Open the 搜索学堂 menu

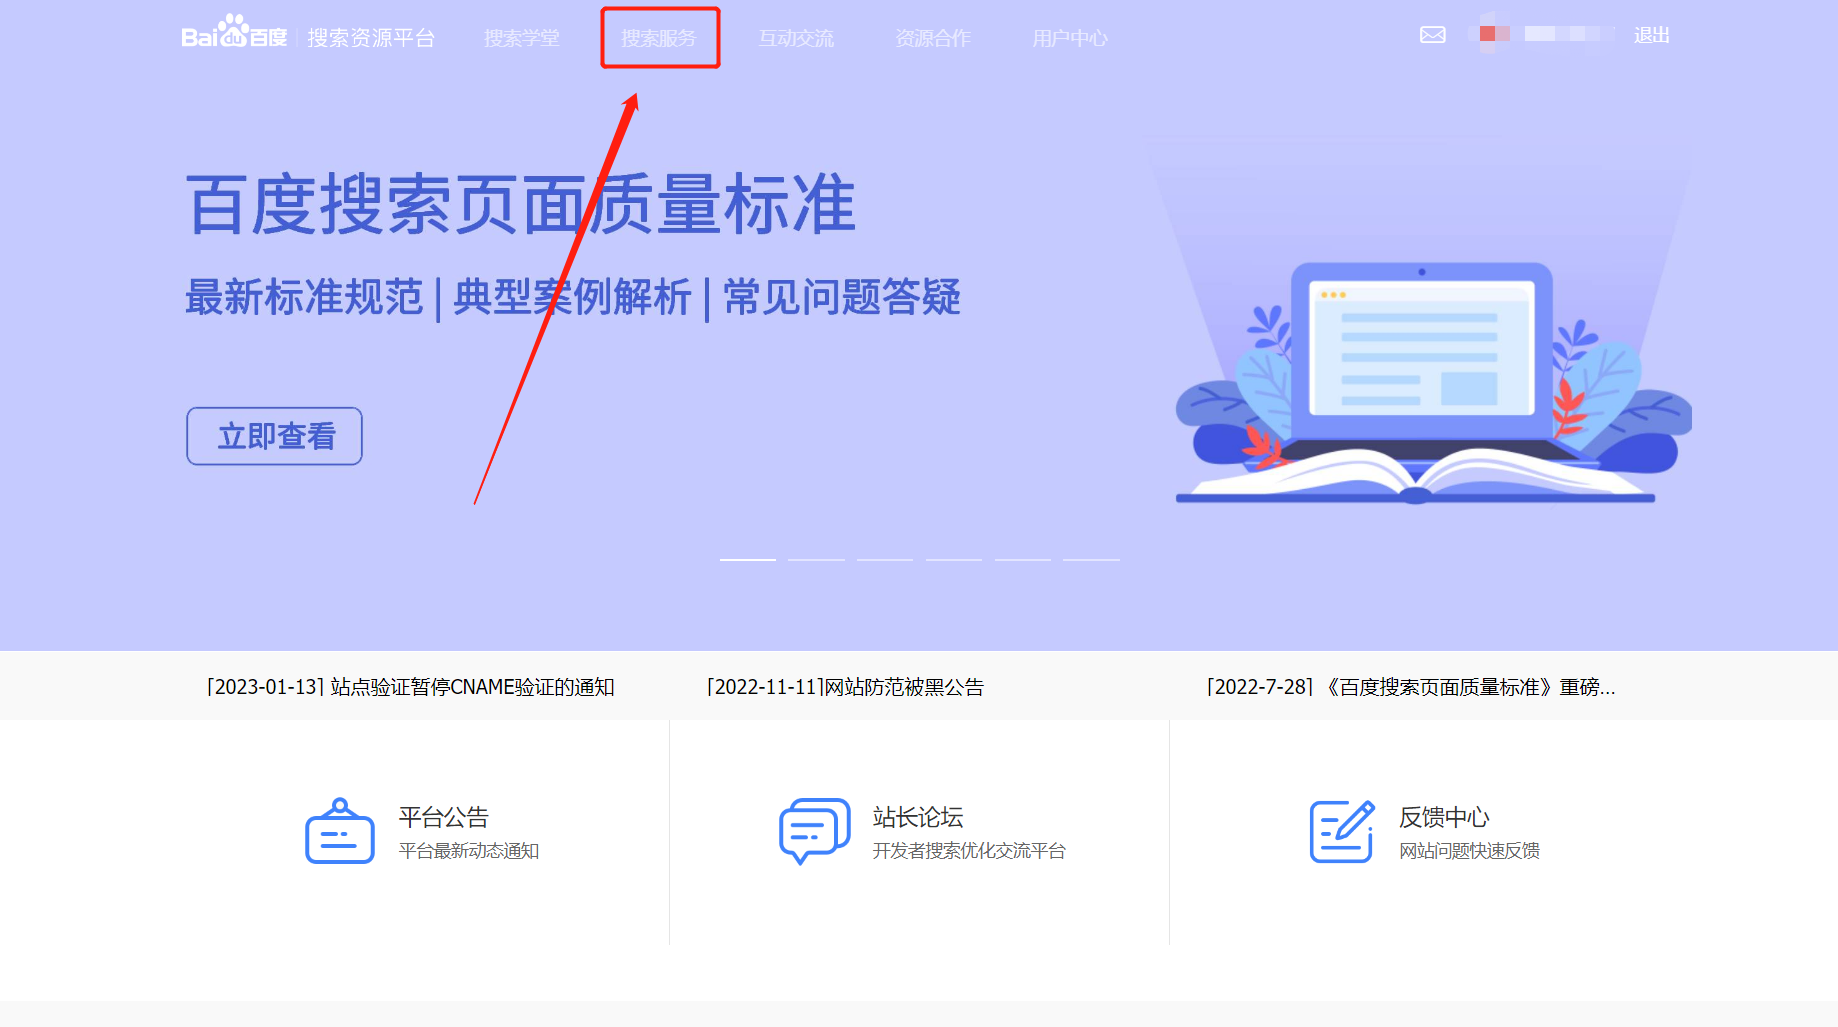[x=521, y=38]
